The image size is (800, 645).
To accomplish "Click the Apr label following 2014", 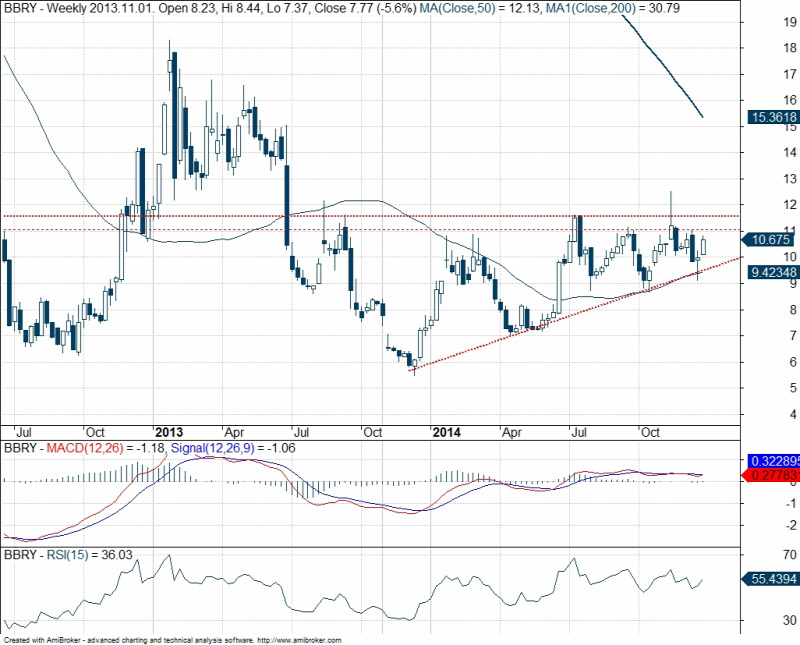I will click(x=512, y=433).
